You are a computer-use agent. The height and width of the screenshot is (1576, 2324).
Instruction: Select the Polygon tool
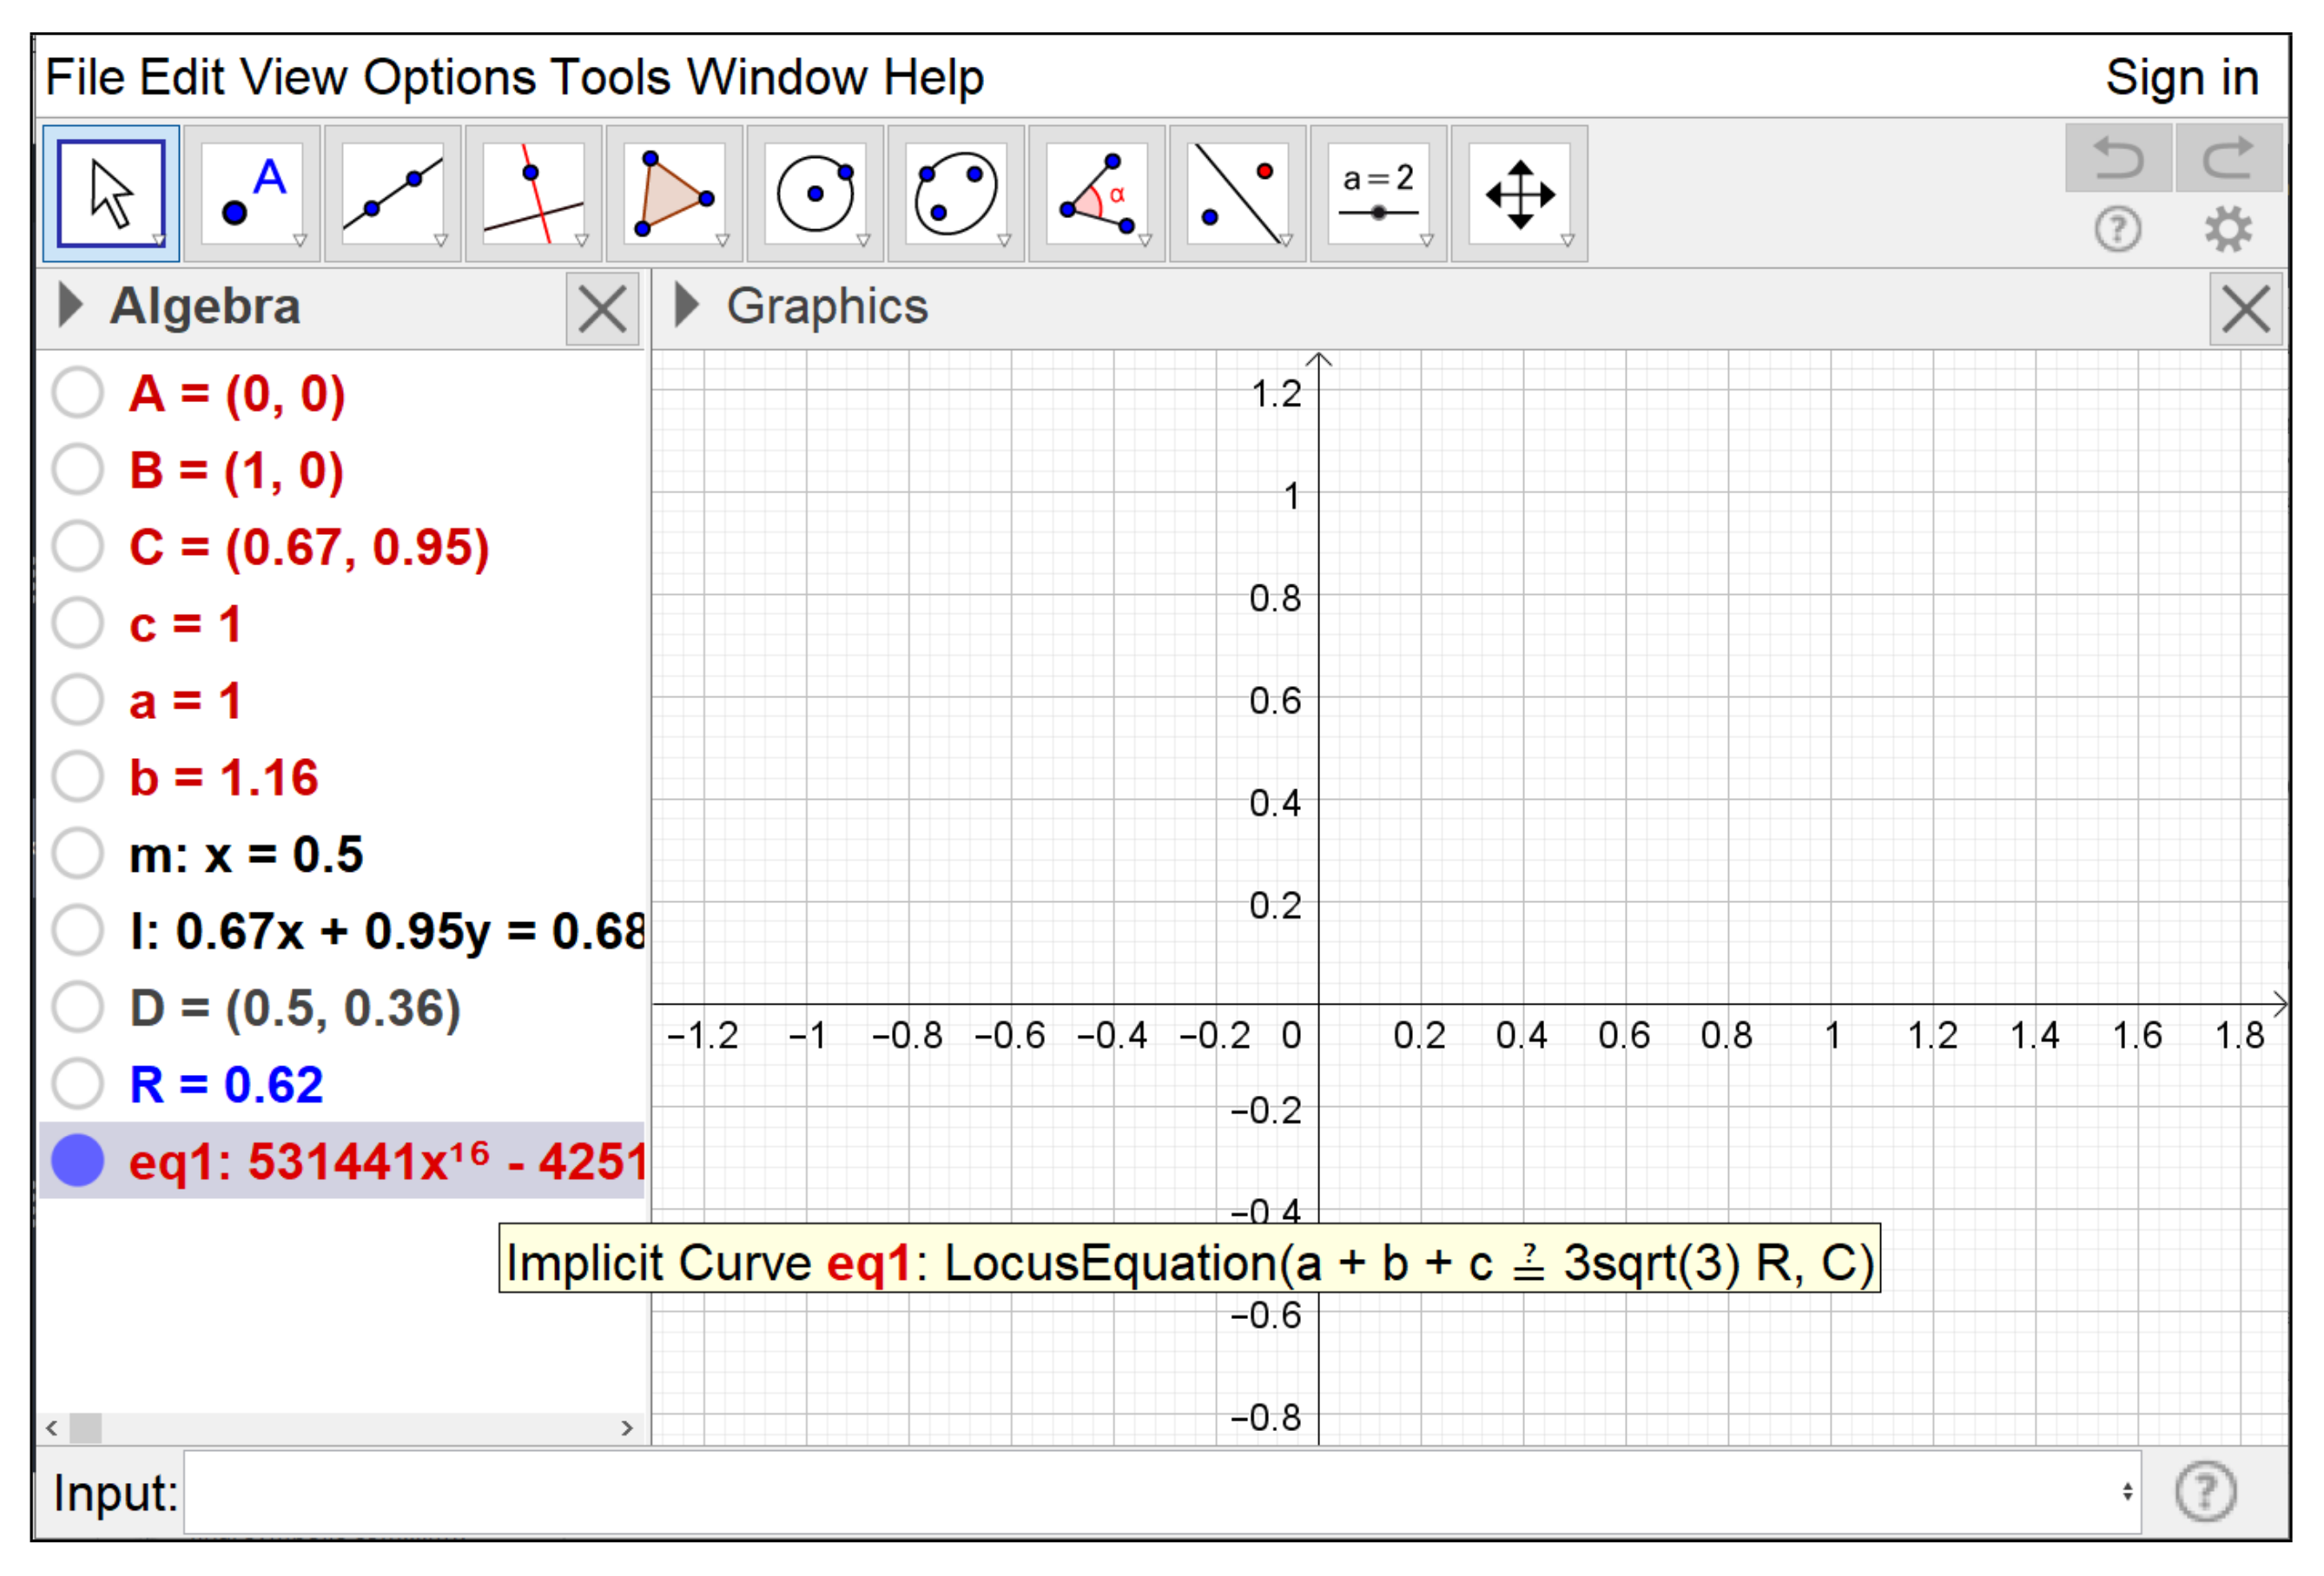[674, 194]
